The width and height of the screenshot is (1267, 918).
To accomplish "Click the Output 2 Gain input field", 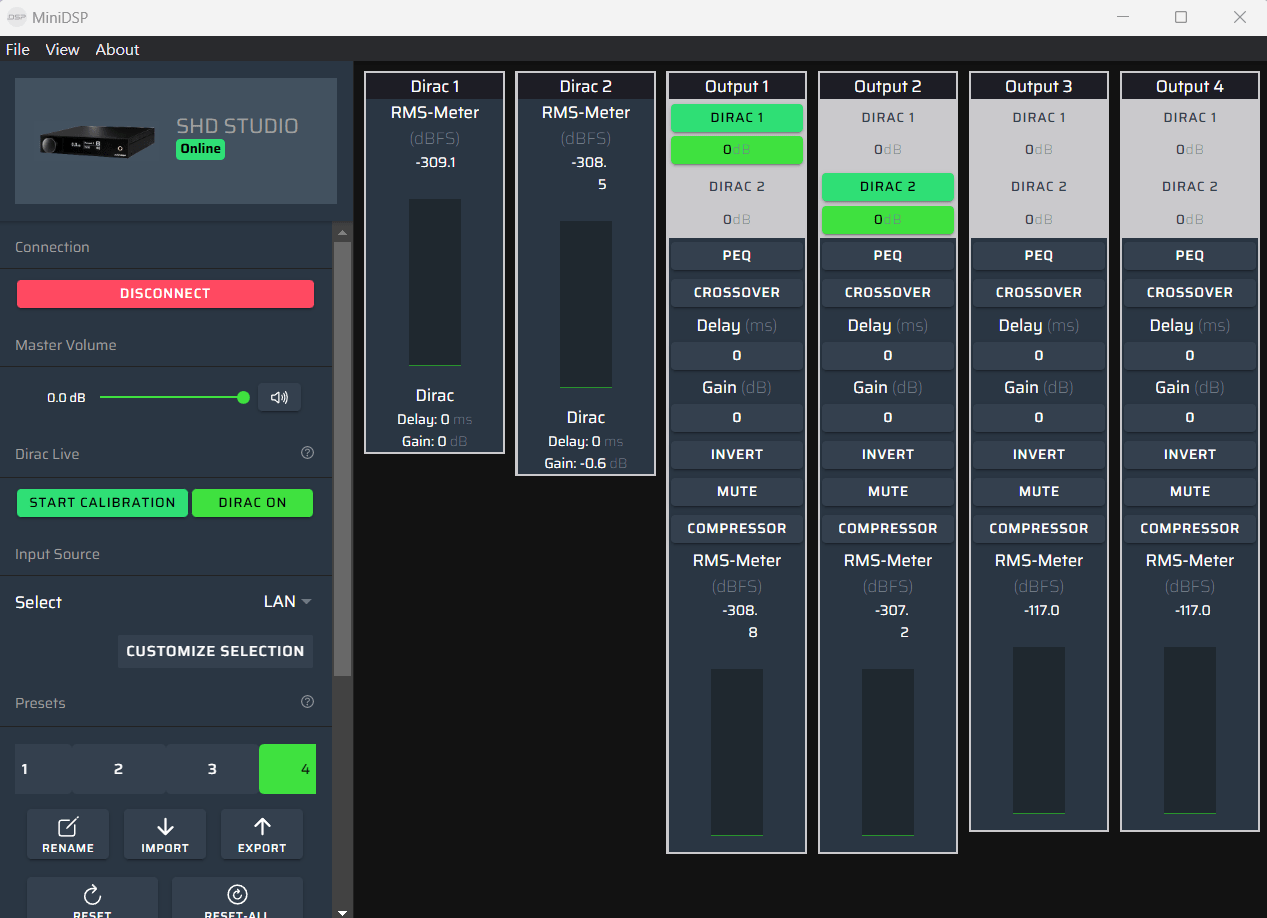I will point(888,417).
